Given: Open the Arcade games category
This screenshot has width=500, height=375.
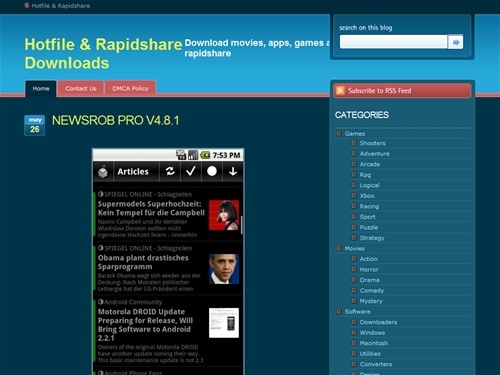Looking at the screenshot, I should pyautogui.click(x=370, y=164).
